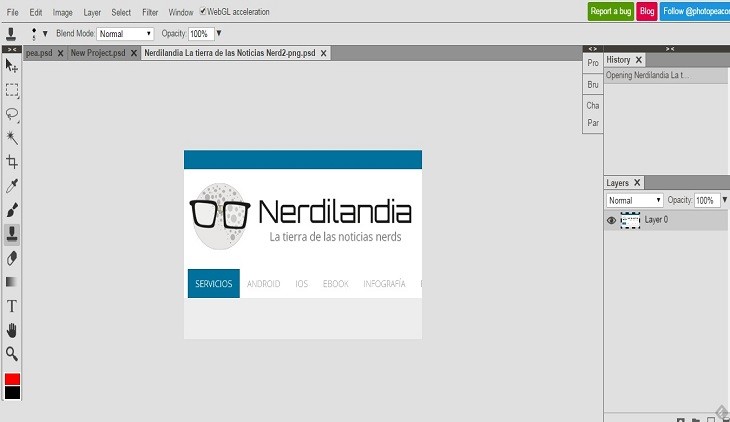The height and width of the screenshot is (422, 730).
Task: Click the Report a bug button
Action: pyautogui.click(x=610, y=11)
